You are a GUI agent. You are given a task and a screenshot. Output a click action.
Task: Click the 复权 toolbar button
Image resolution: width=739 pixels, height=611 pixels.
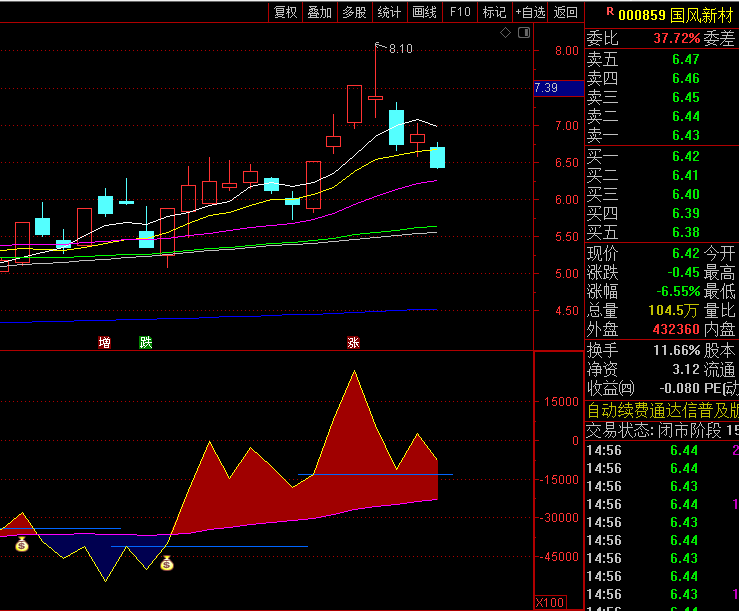click(286, 12)
